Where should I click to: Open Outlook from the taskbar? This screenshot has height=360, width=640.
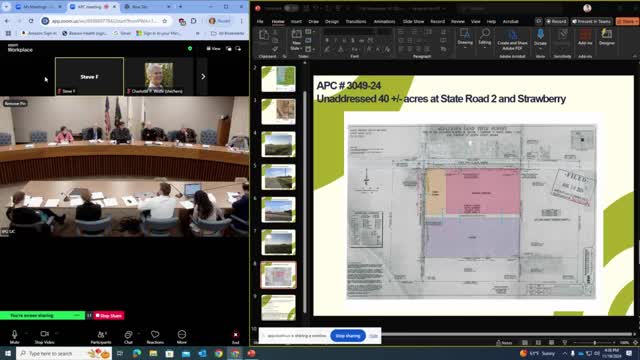(x=202, y=353)
